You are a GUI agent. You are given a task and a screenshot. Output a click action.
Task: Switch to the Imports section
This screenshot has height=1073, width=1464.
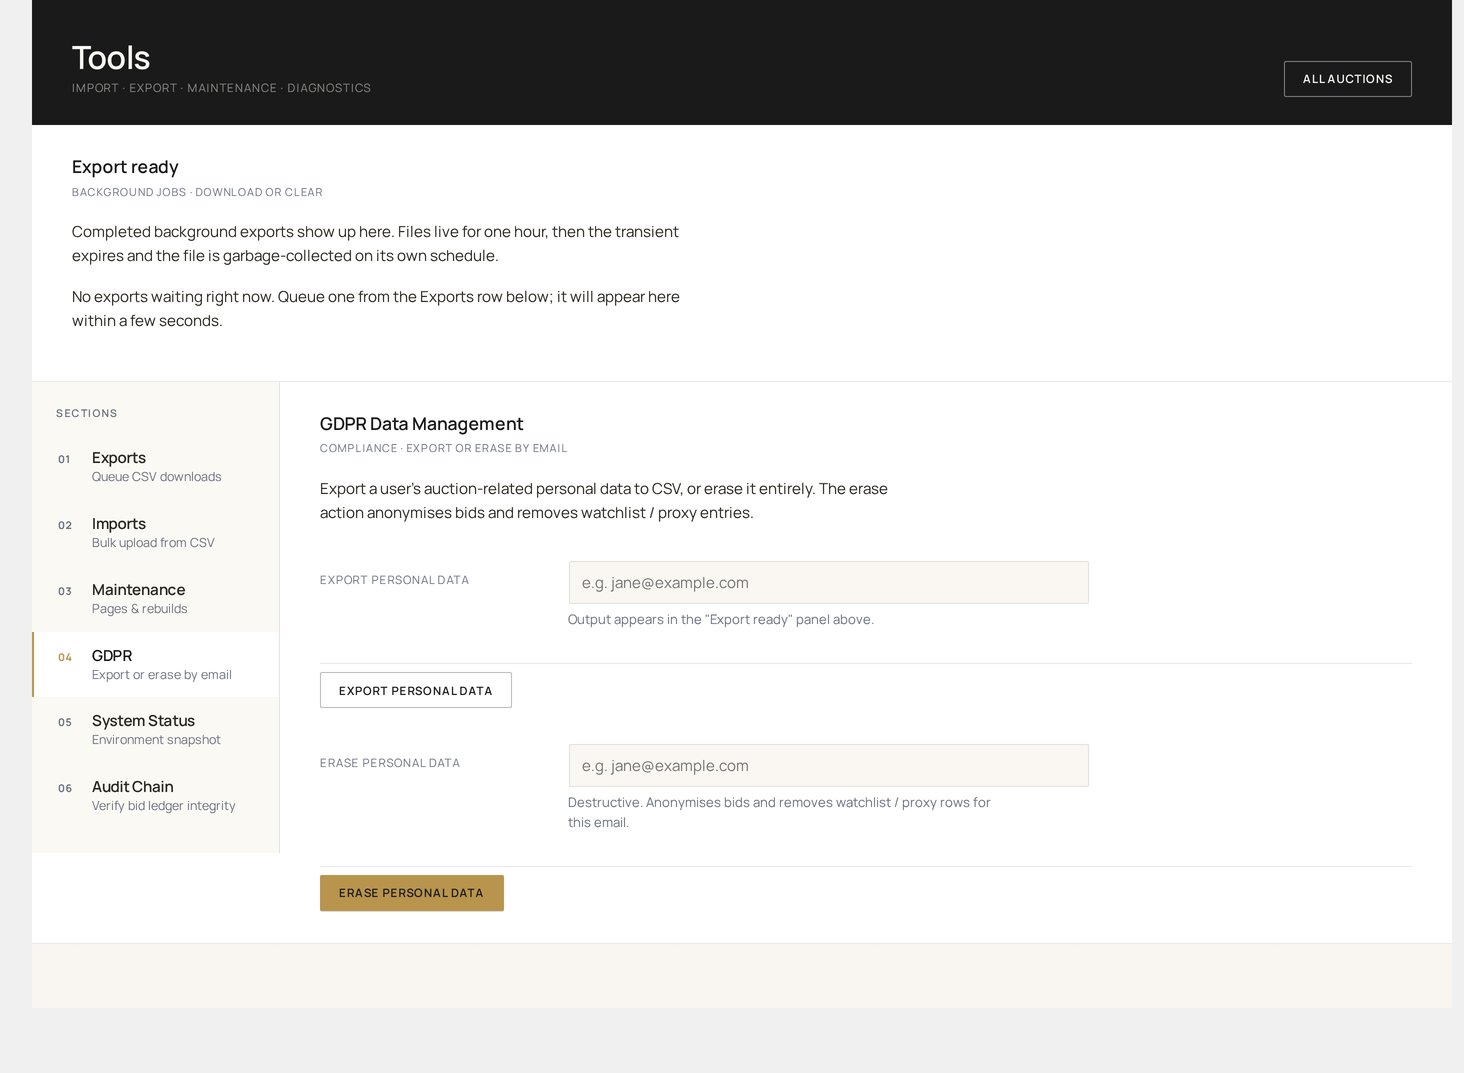(x=156, y=533)
